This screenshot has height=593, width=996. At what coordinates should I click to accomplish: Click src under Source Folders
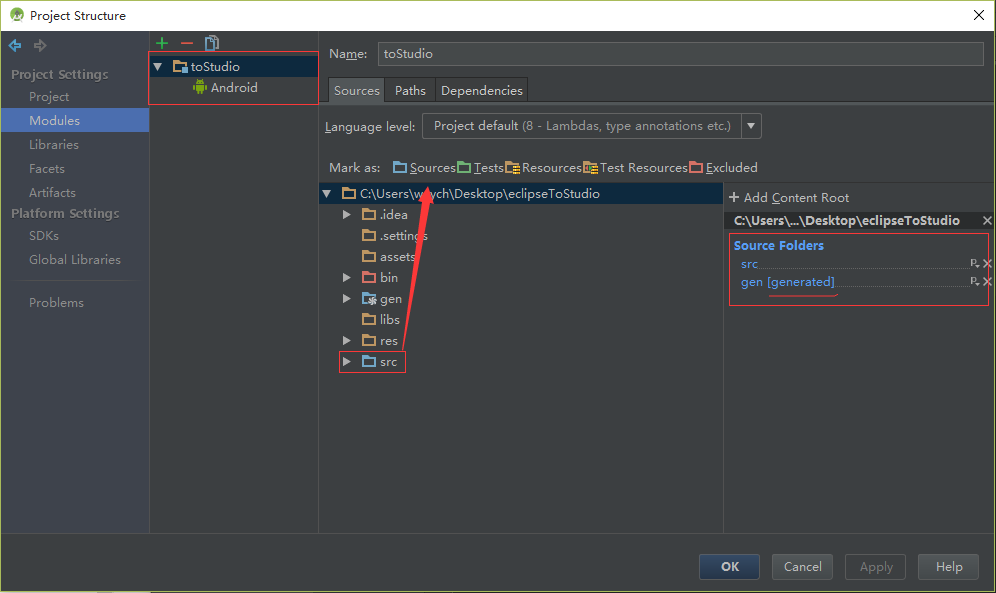tap(749, 263)
